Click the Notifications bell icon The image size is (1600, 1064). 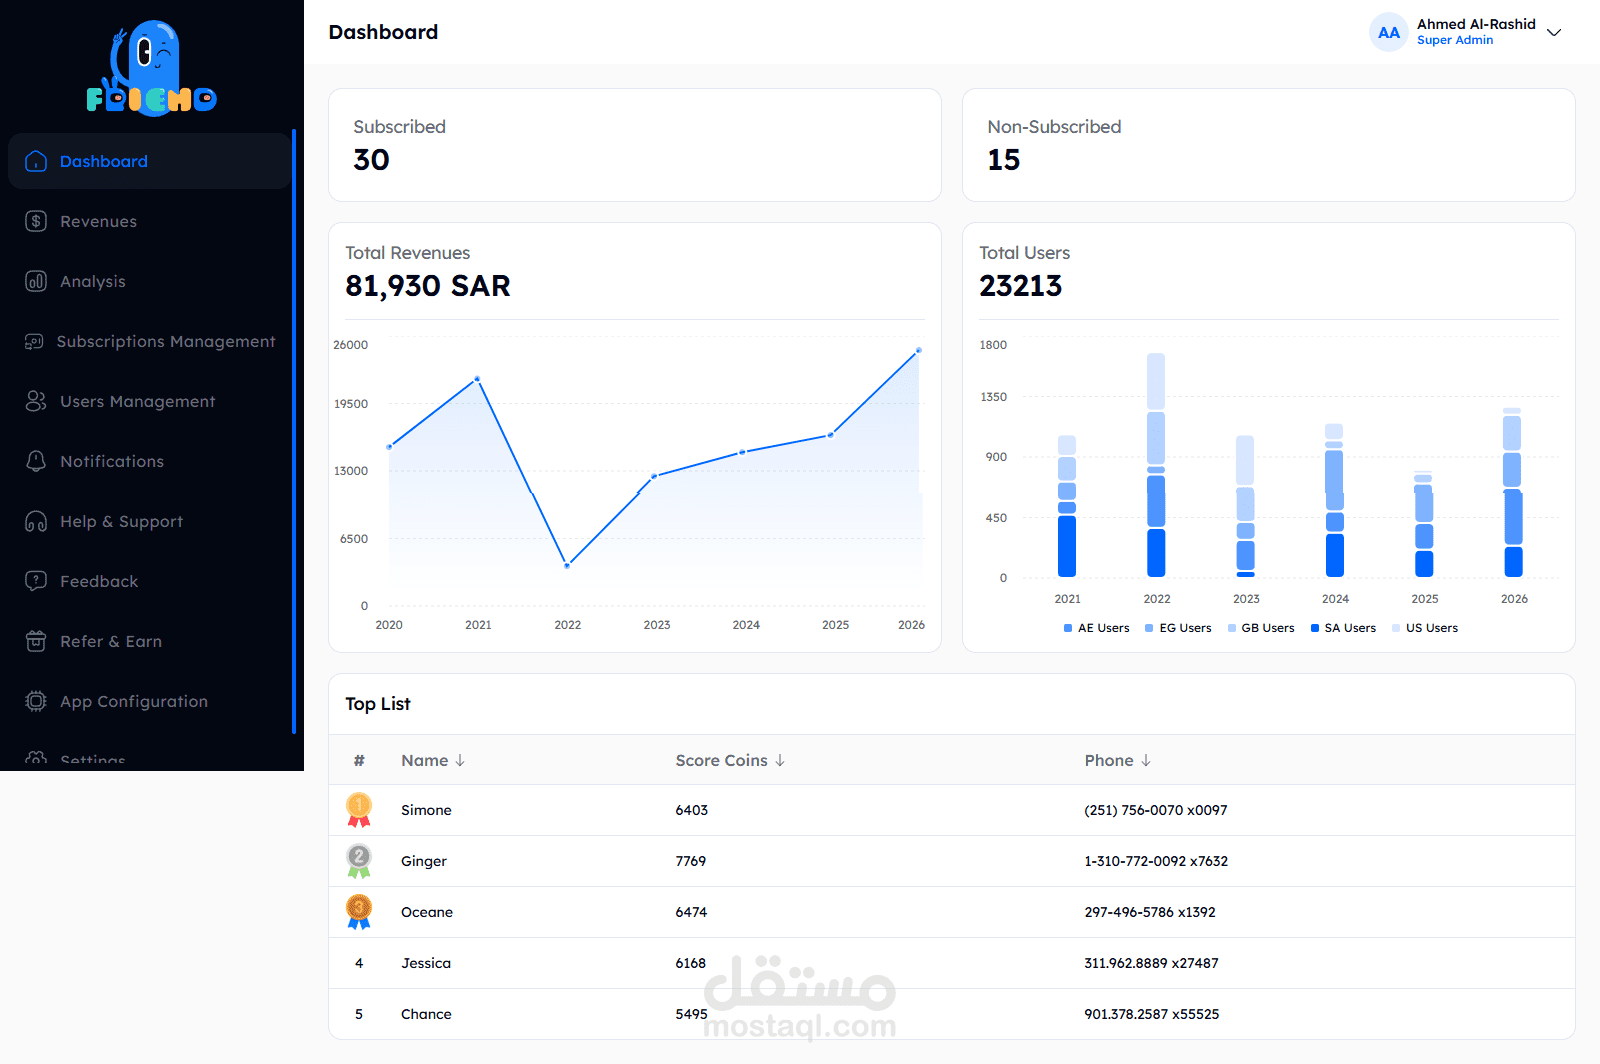36,461
